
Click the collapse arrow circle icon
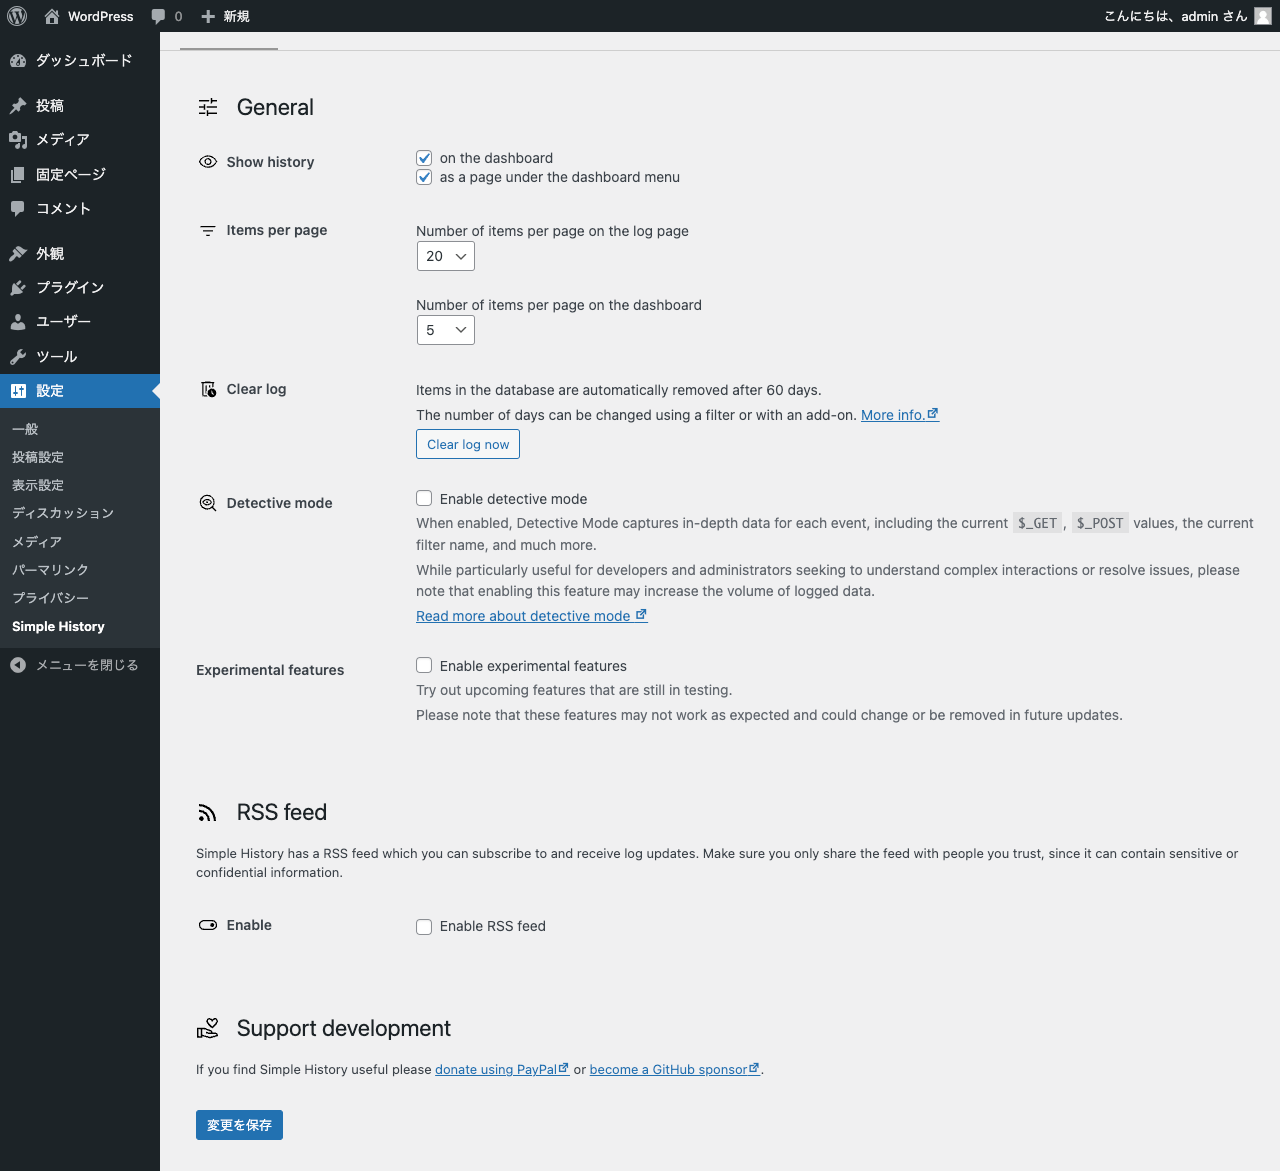[x=18, y=665]
